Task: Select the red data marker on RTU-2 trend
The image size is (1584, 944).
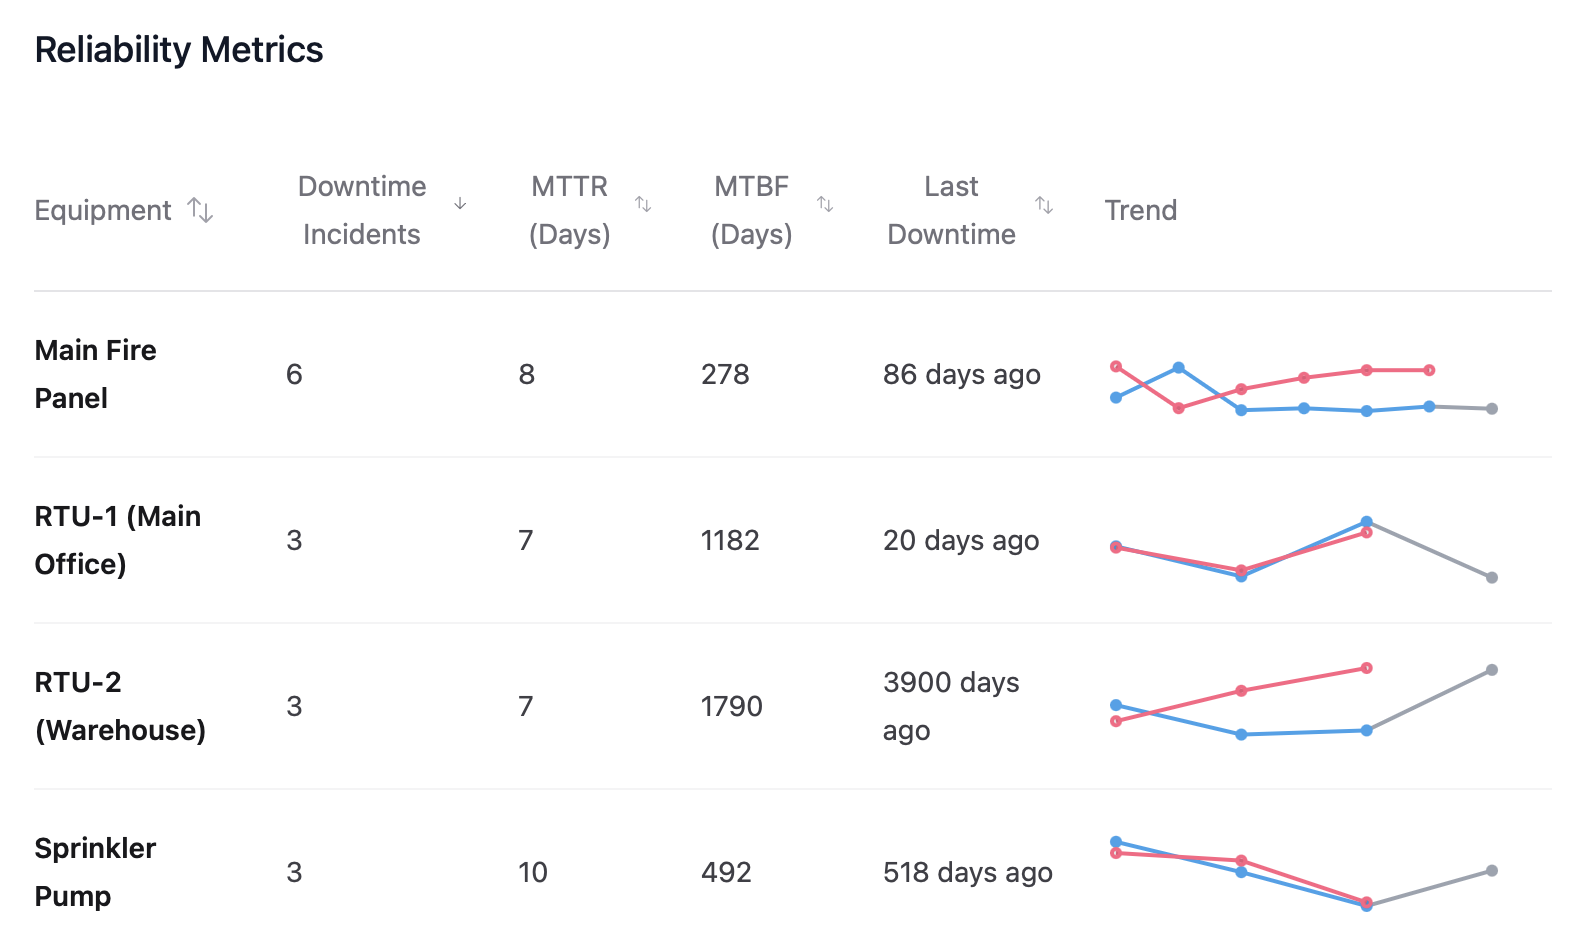Action: pos(1367,668)
